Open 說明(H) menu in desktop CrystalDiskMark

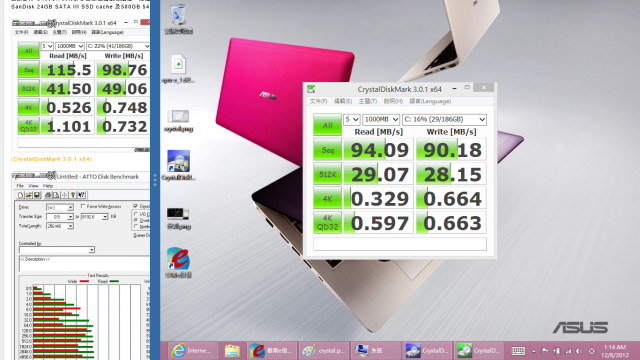(x=393, y=101)
